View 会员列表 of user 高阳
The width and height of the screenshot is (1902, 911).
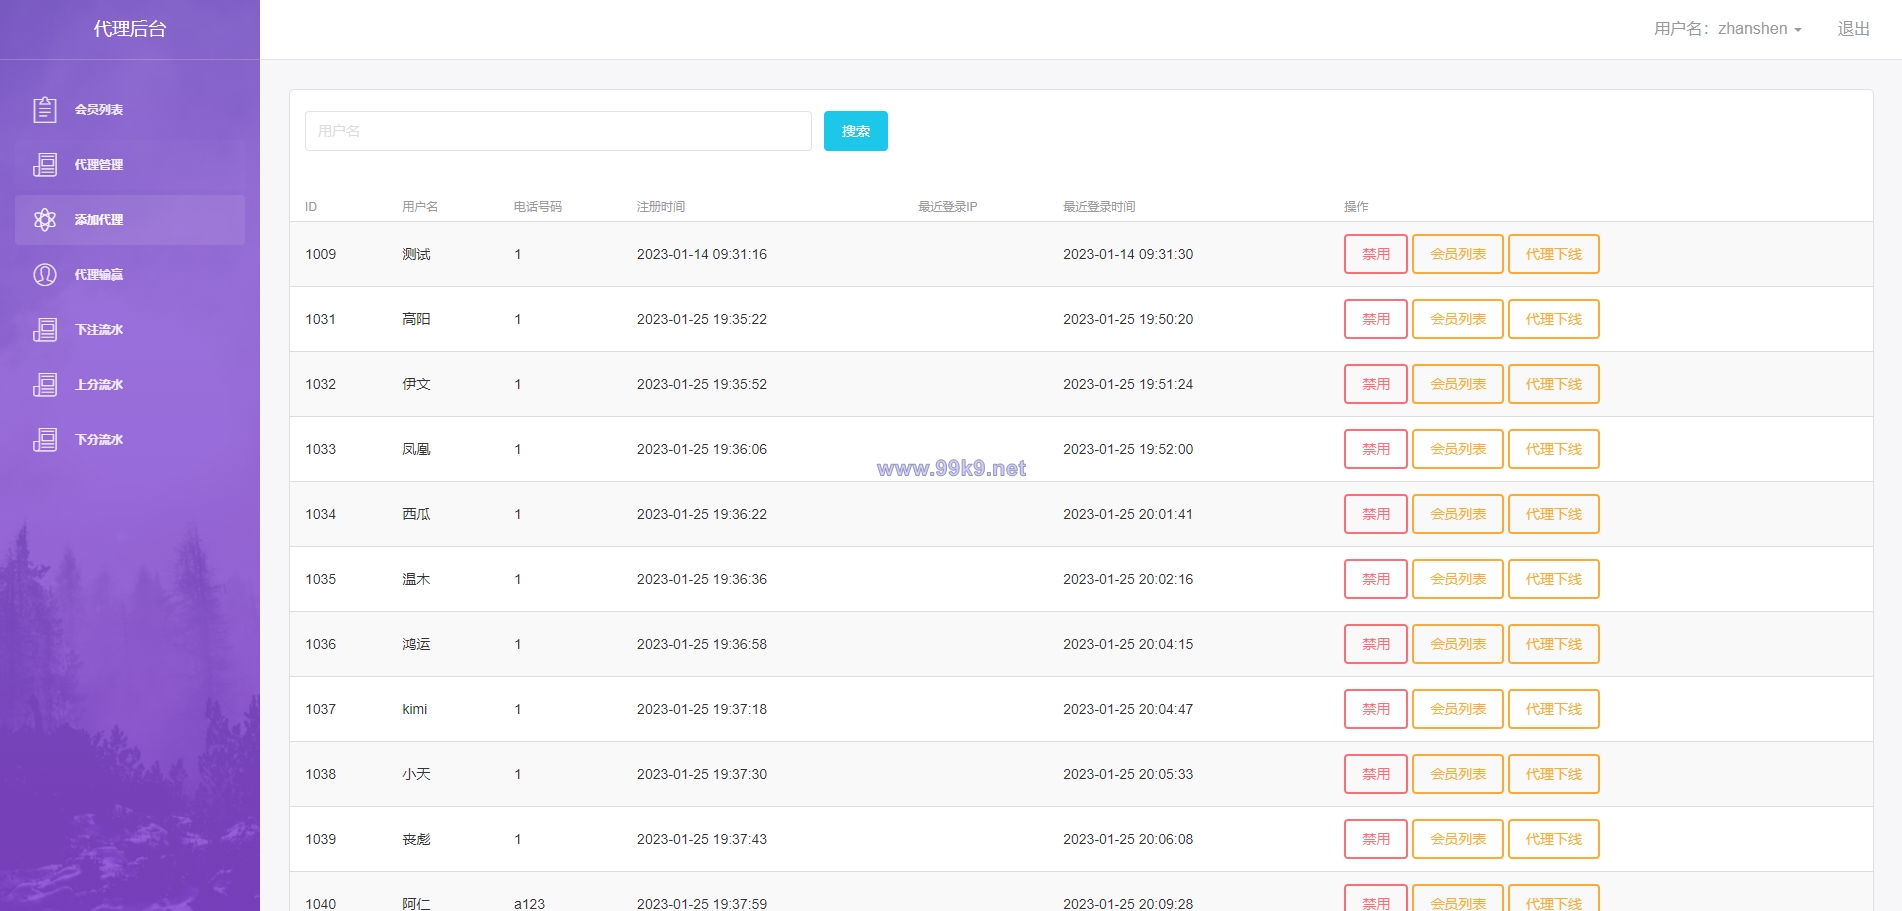click(1458, 319)
